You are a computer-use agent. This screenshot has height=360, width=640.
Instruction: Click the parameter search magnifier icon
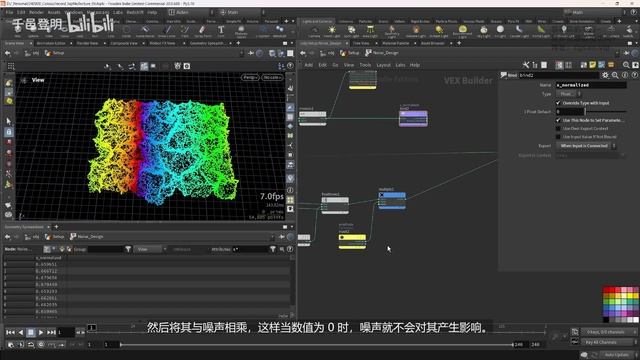pyautogui.click(x=615, y=75)
